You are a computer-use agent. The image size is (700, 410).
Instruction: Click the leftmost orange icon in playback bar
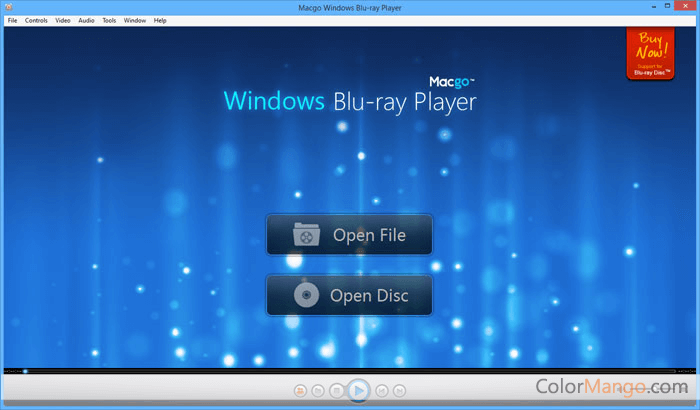point(299,390)
